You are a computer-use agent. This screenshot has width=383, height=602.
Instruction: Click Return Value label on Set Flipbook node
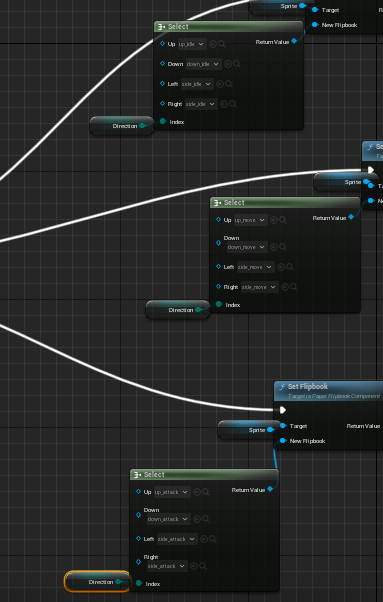point(363,426)
